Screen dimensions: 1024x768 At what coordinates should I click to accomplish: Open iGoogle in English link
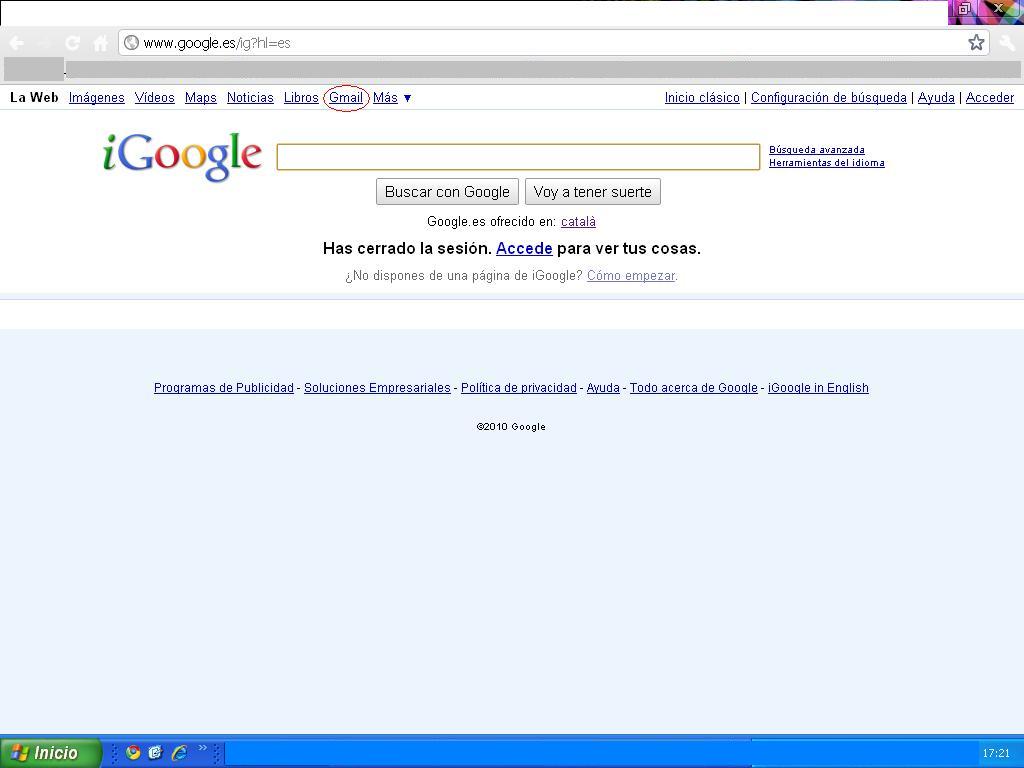[818, 387]
